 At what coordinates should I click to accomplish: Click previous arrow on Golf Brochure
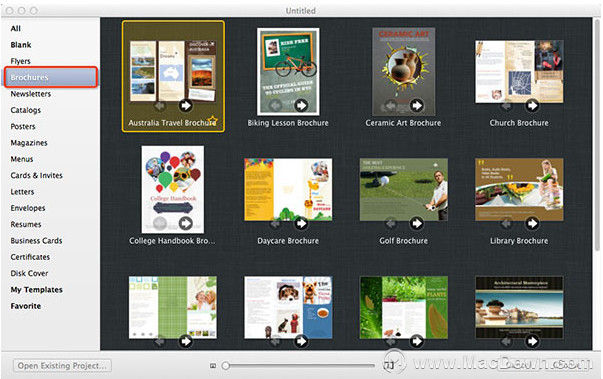pos(390,223)
